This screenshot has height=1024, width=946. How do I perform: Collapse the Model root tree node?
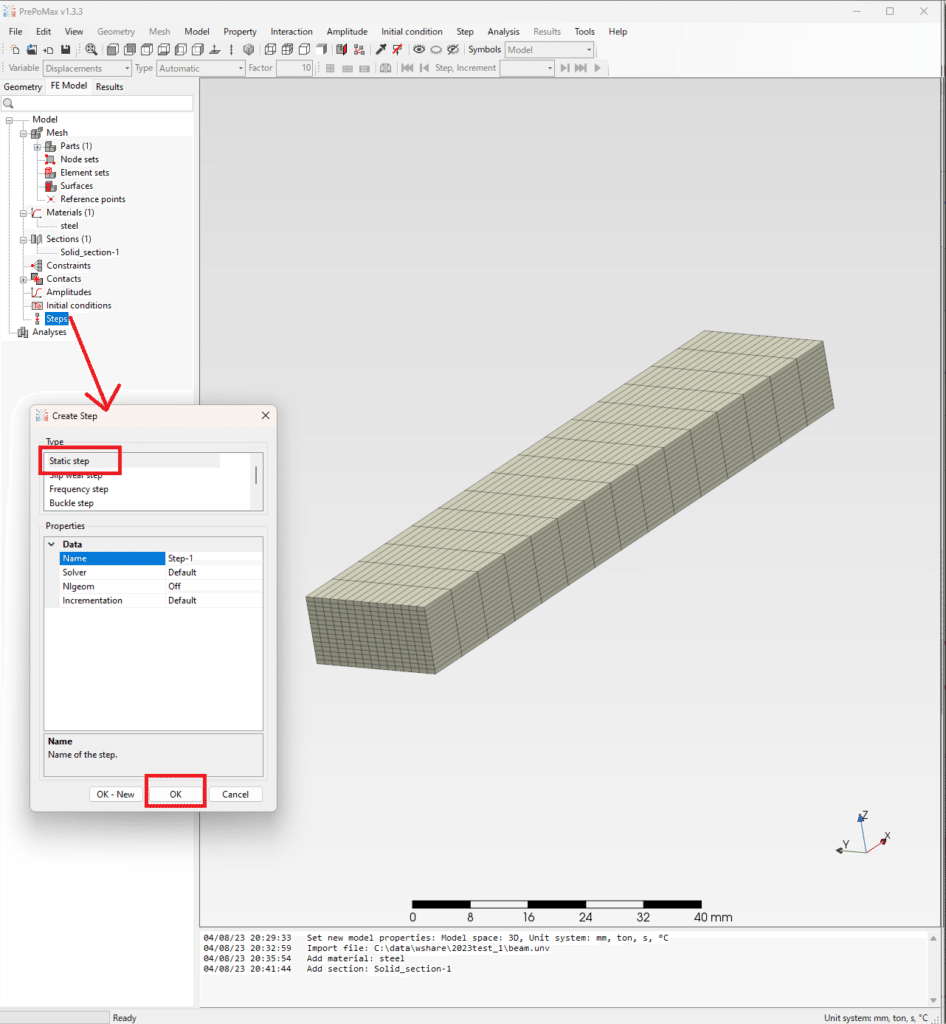[x=9, y=120]
